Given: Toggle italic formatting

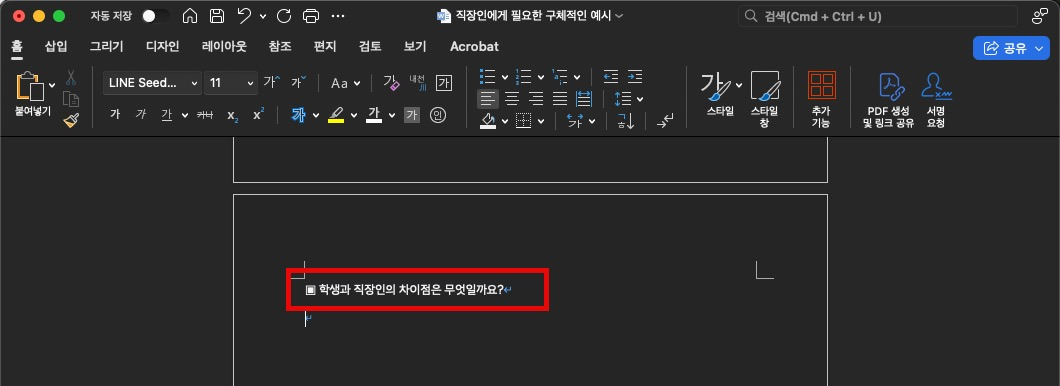Looking at the screenshot, I should point(141,115).
